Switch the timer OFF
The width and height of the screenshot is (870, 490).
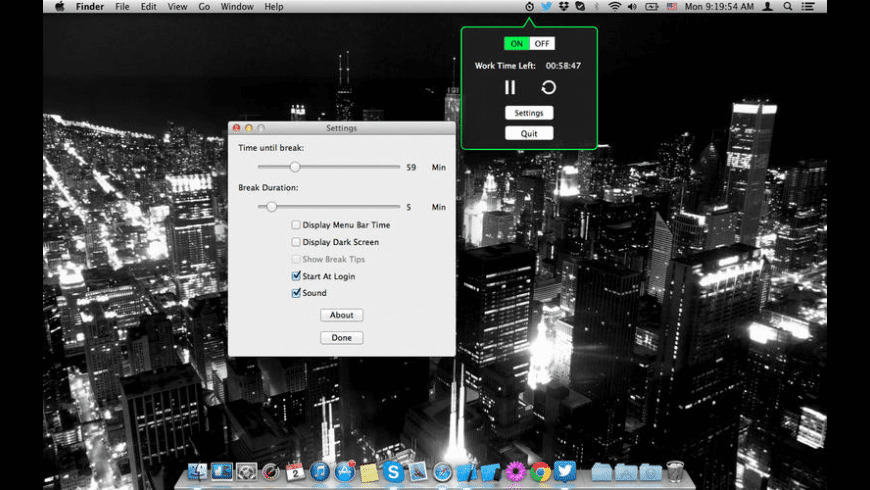coord(542,43)
